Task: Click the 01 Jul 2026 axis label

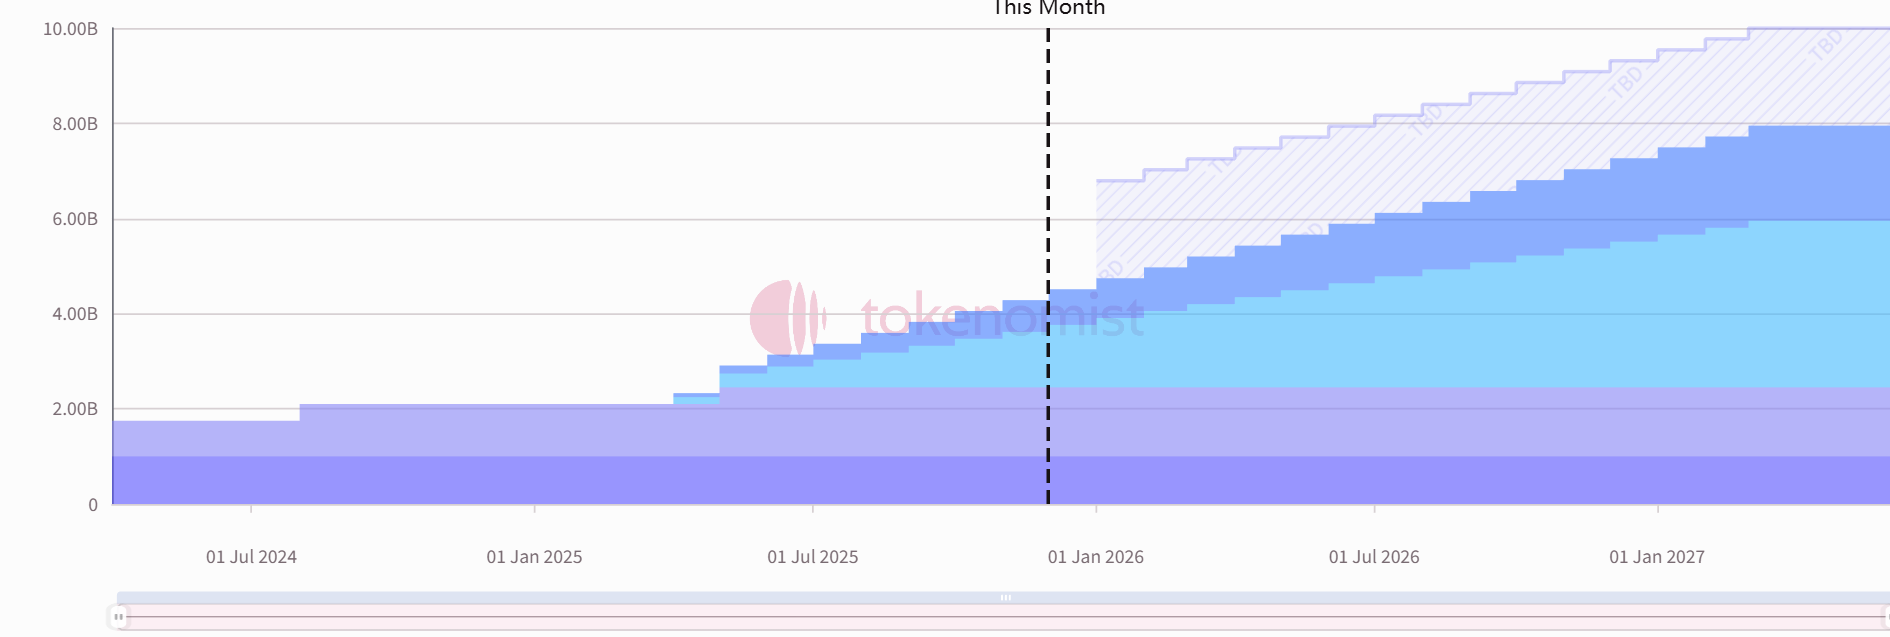Action: tap(1373, 557)
